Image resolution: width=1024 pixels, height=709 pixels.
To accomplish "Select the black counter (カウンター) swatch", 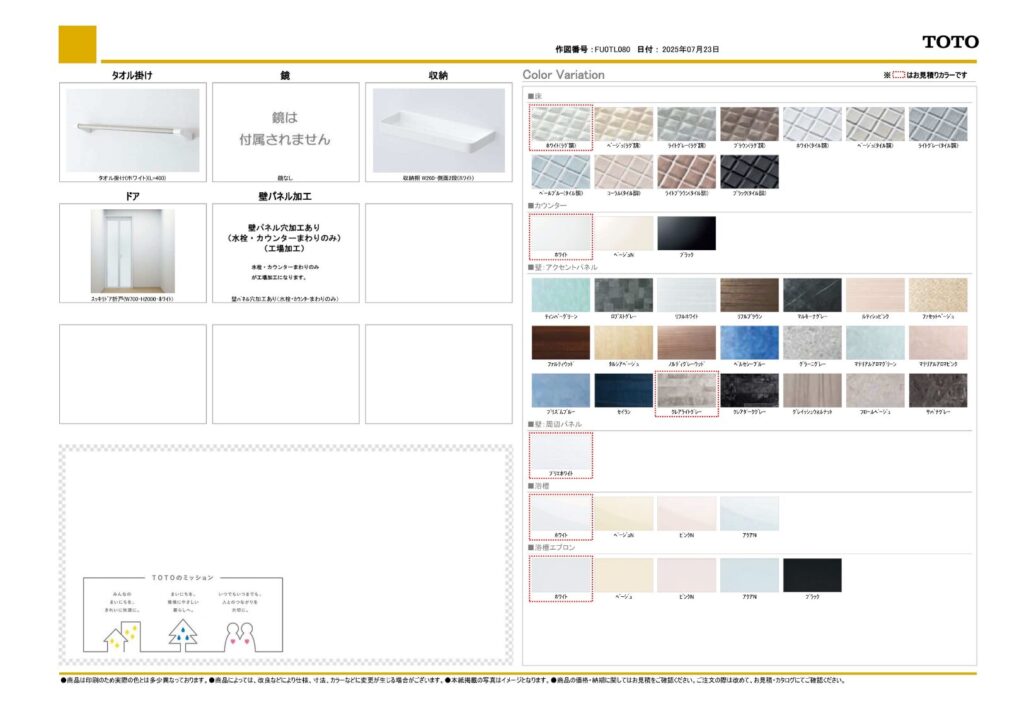I will point(686,233).
